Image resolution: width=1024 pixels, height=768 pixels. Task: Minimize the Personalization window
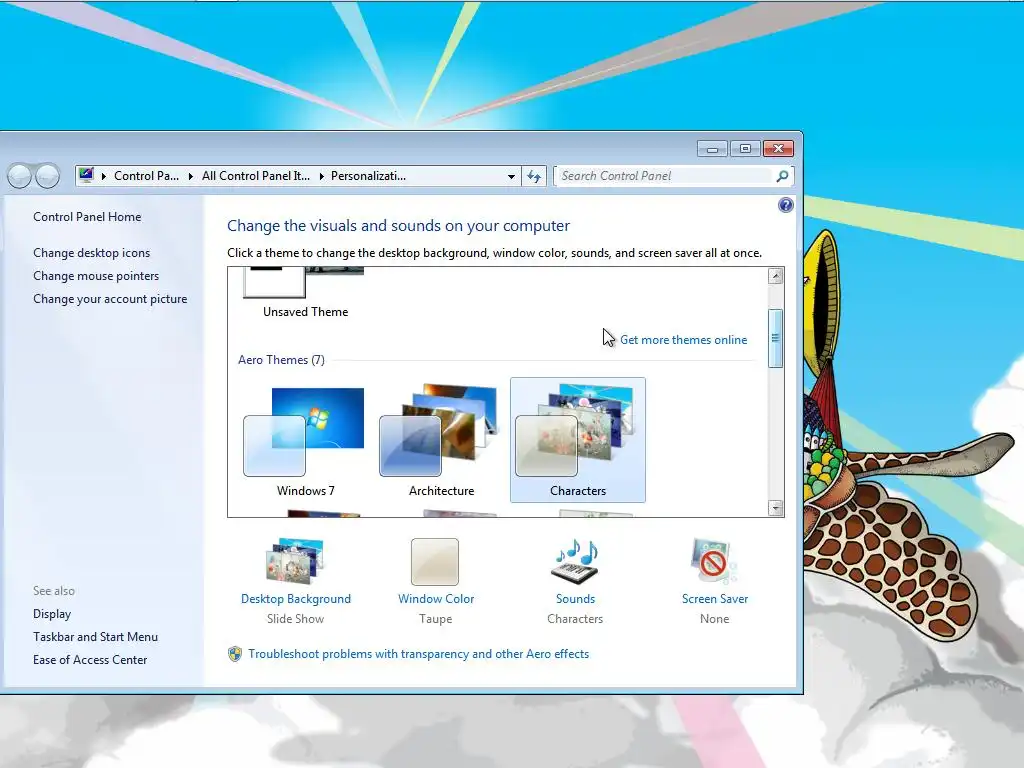[712, 149]
